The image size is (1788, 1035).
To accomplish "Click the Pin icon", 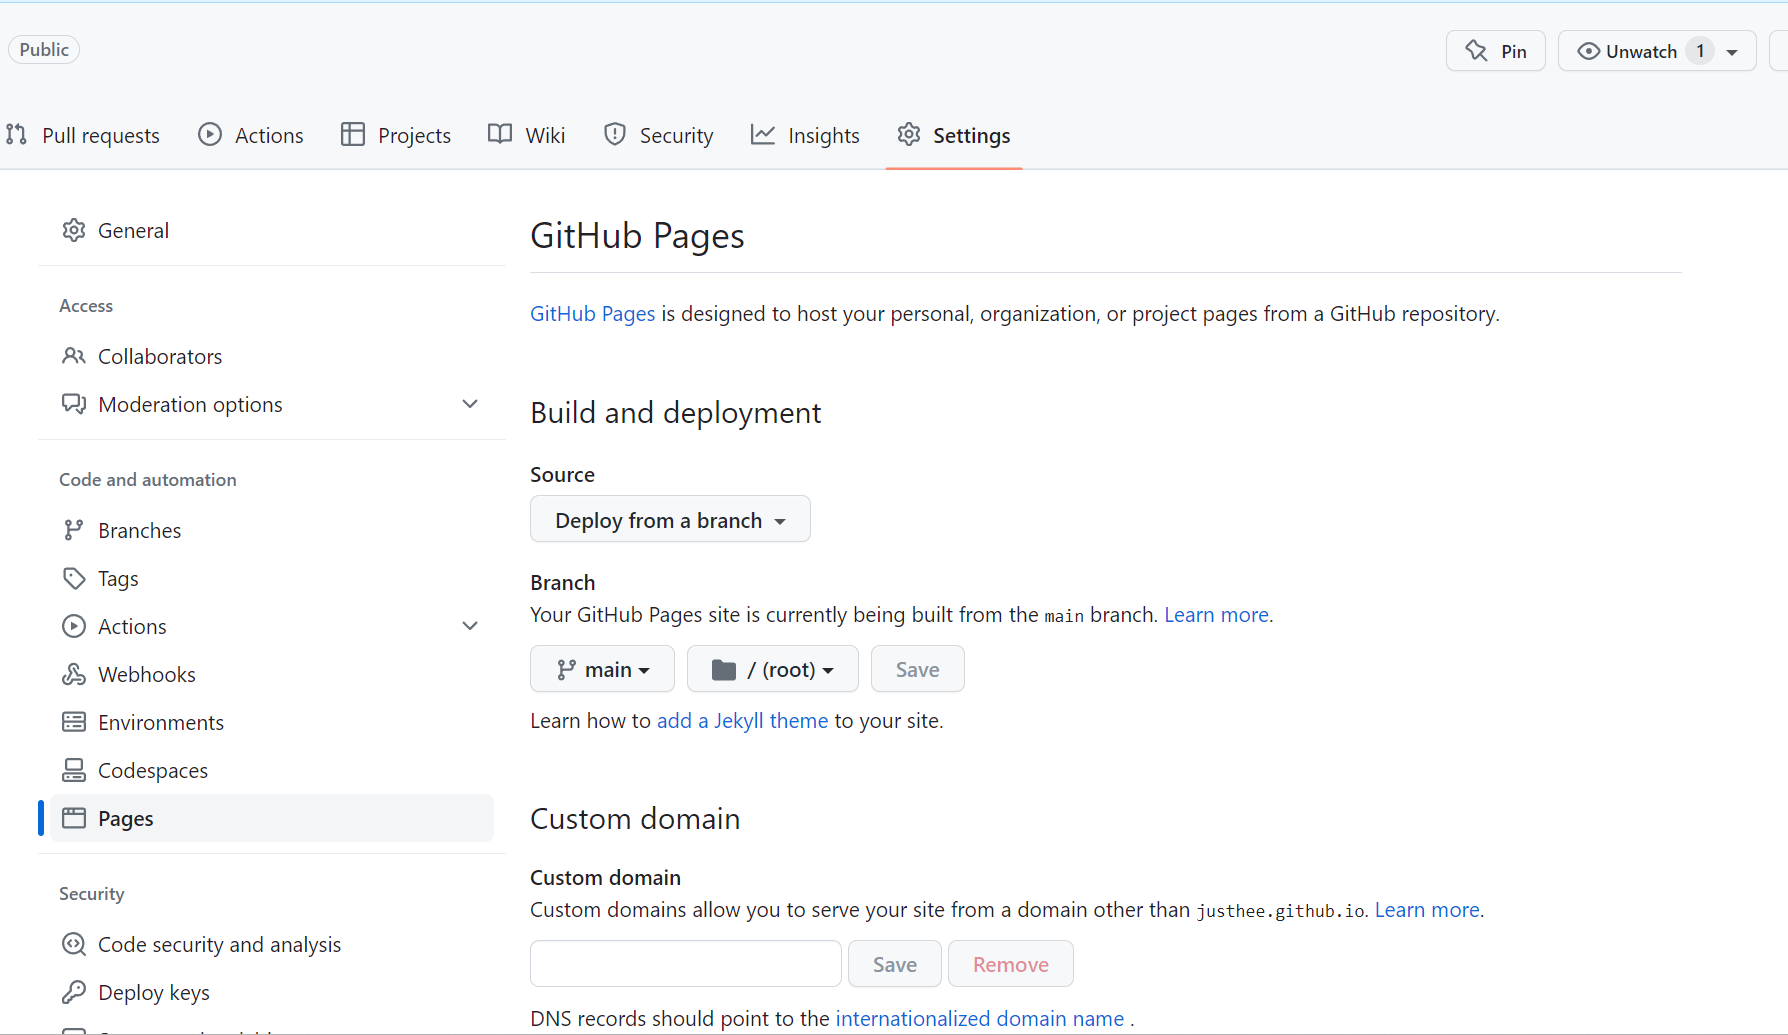I will coord(1476,51).
